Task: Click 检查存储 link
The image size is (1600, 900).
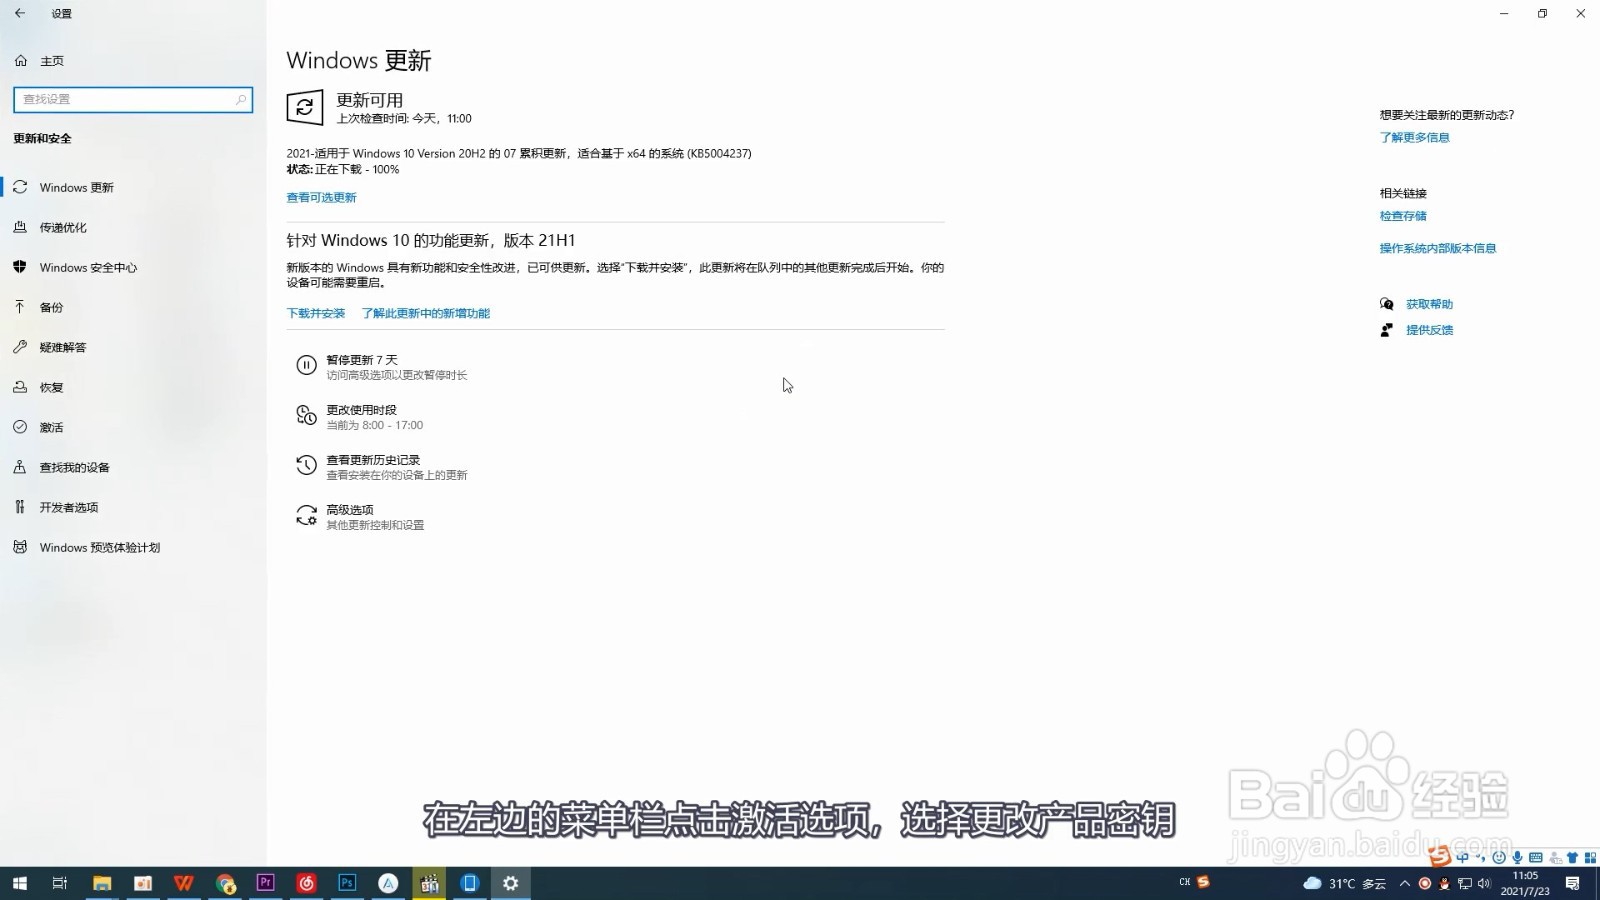Action: pyautogui.click(x=1403, y=215)
